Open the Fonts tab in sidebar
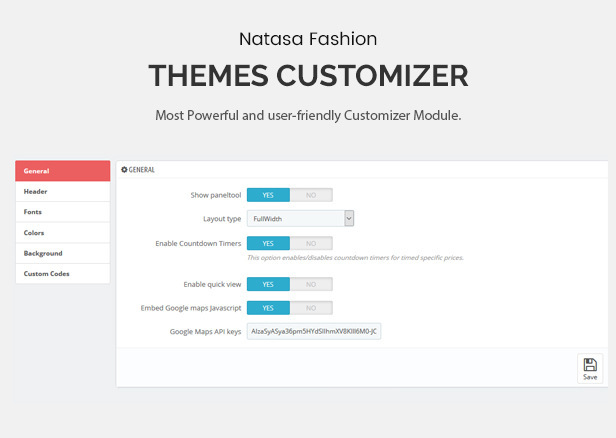Screen dimensions: 616x438 [x=62, y=212]
